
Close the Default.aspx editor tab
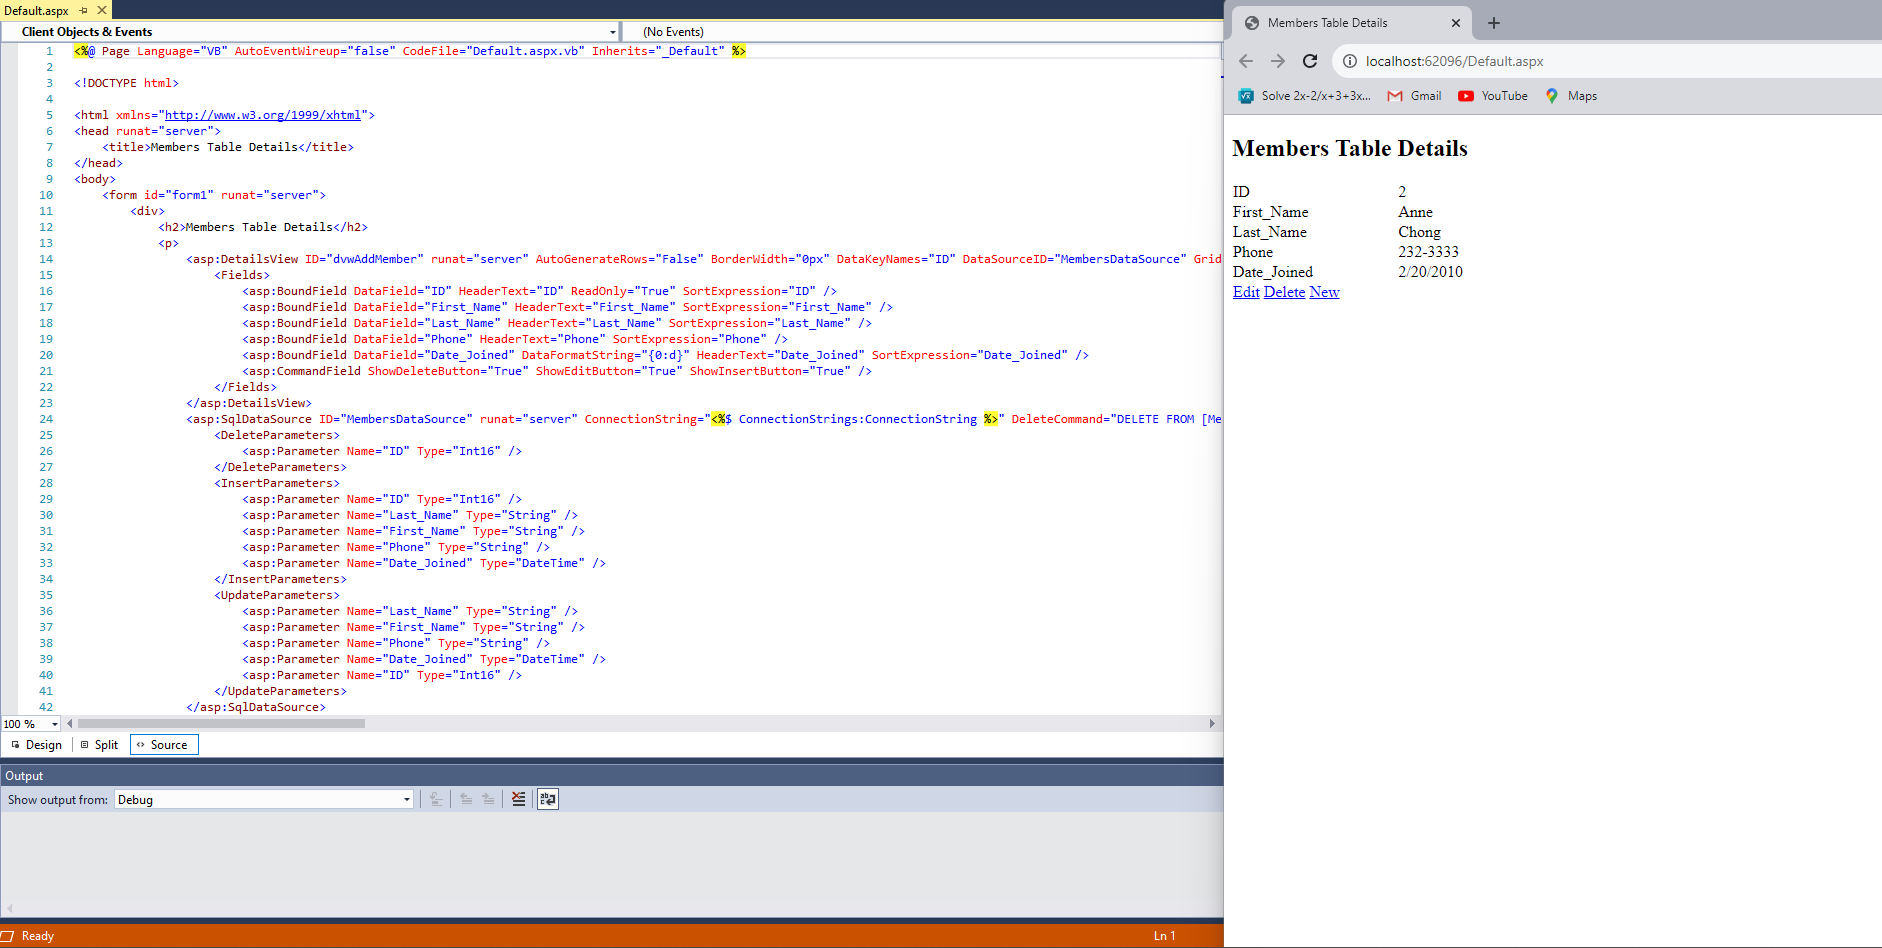[x=102, y=10]
